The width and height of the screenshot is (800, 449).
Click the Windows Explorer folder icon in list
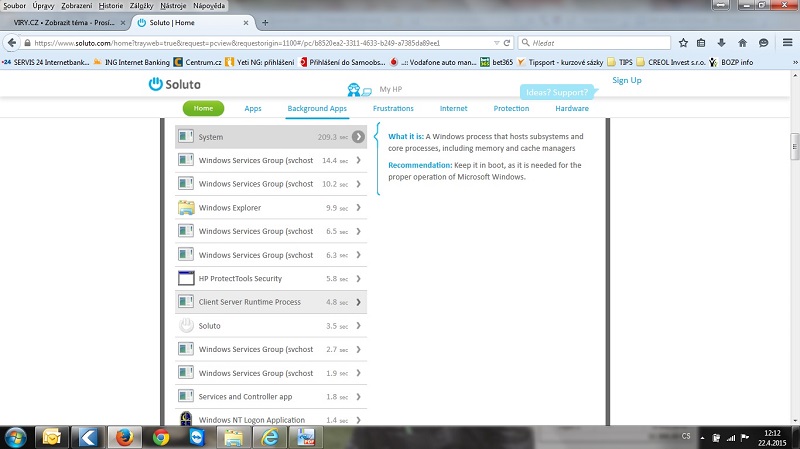186,207
